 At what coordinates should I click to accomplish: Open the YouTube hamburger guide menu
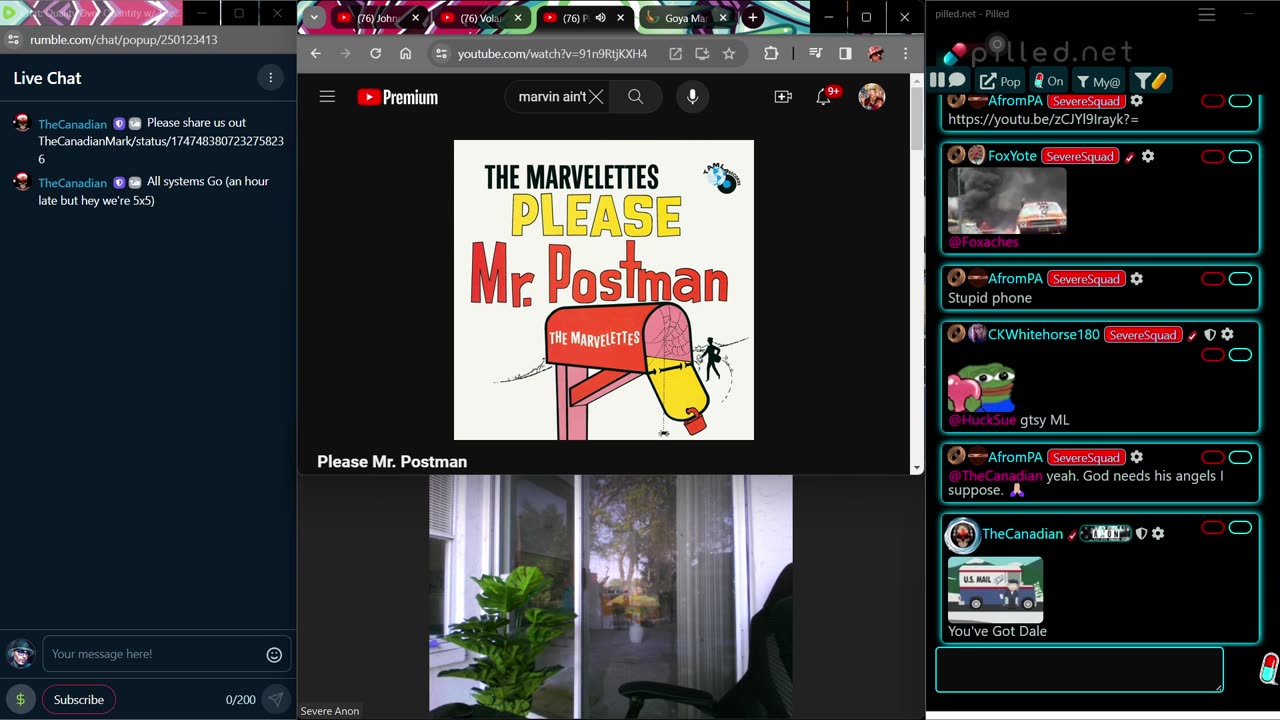tap(327, 97)
